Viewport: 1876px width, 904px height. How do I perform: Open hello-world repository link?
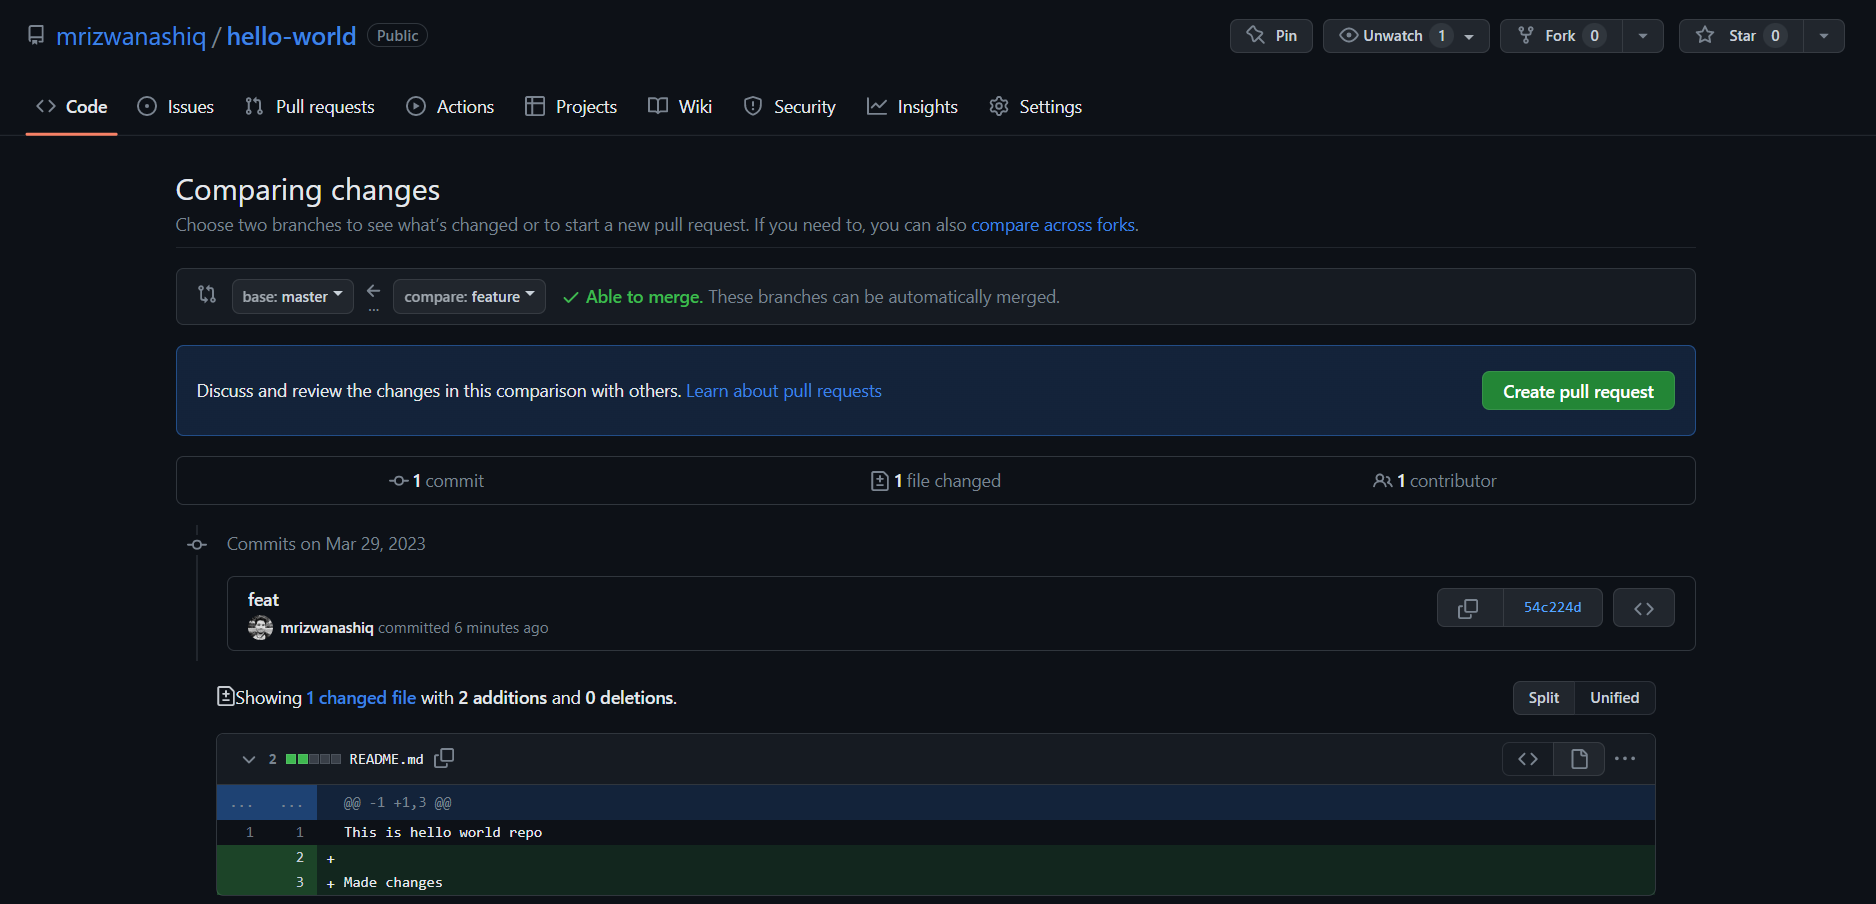pyautogui.click(x=291, y=36)
